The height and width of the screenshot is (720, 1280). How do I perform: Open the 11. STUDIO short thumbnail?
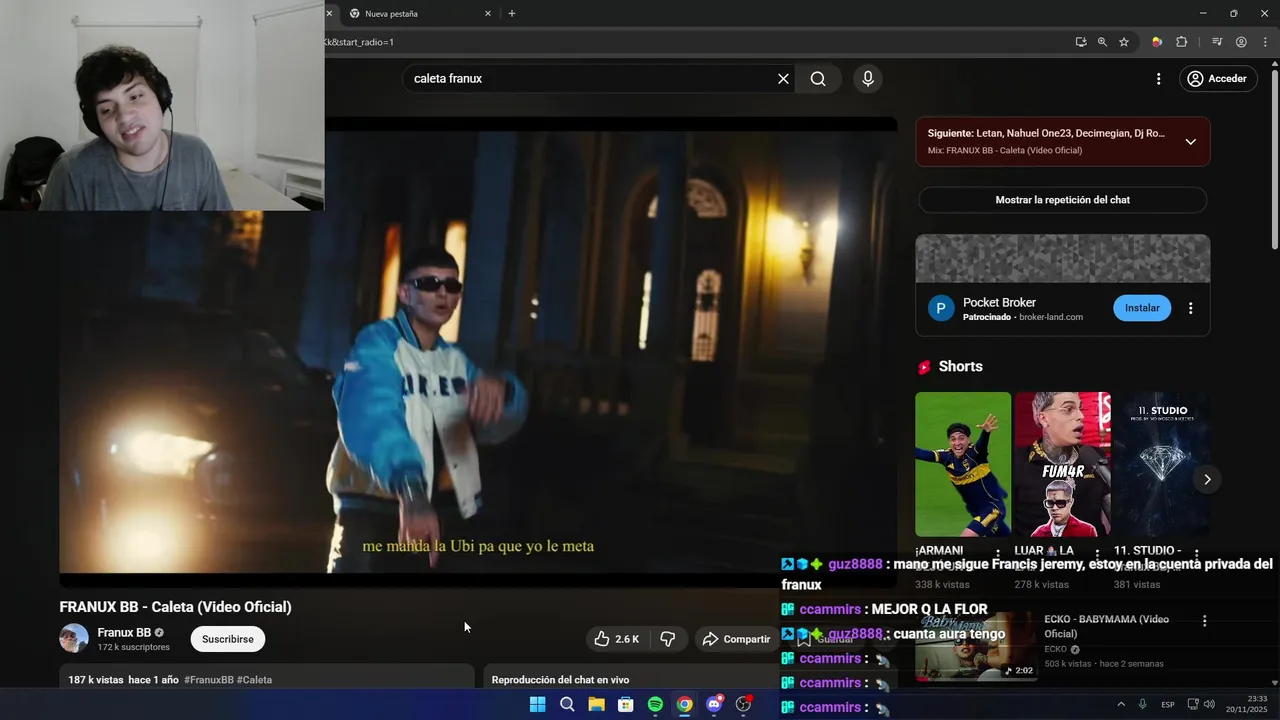(1162, 464)
